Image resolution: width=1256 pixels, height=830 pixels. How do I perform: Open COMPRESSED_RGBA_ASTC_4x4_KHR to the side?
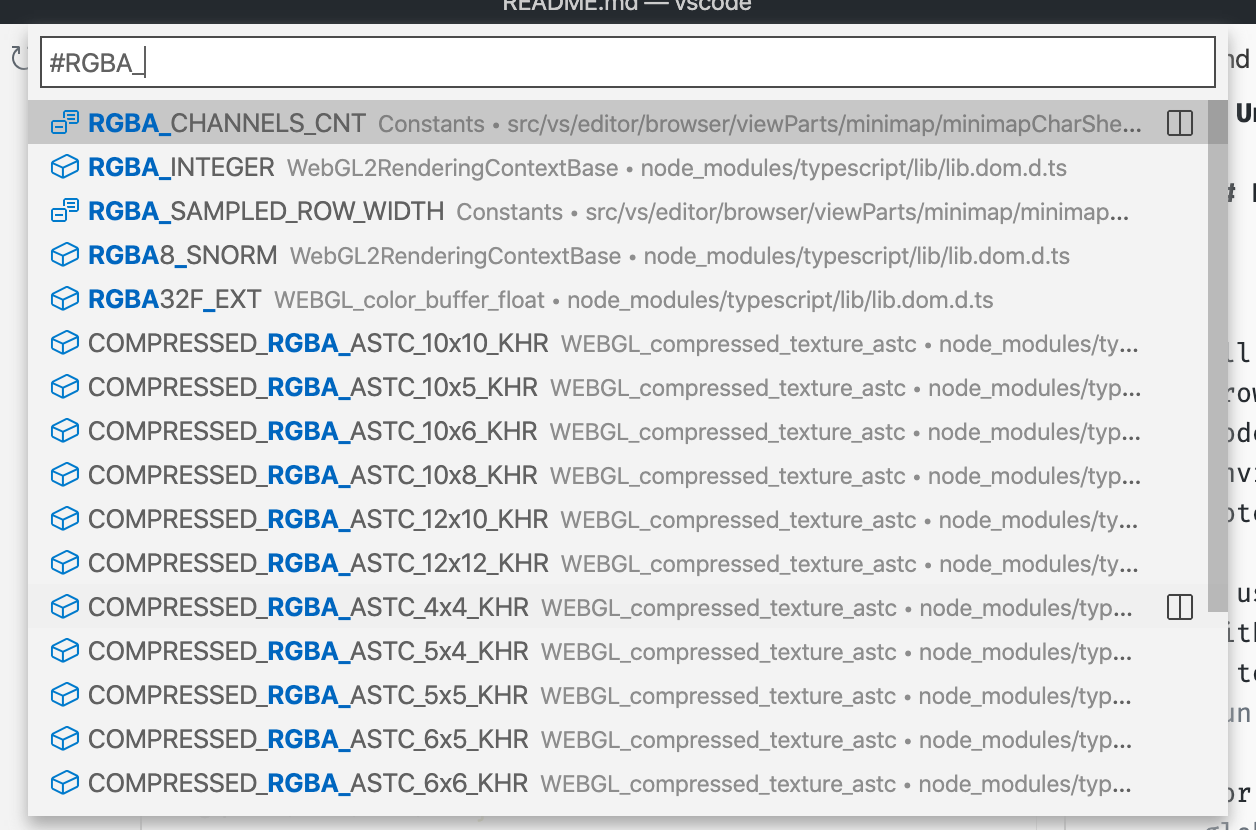1180,606
